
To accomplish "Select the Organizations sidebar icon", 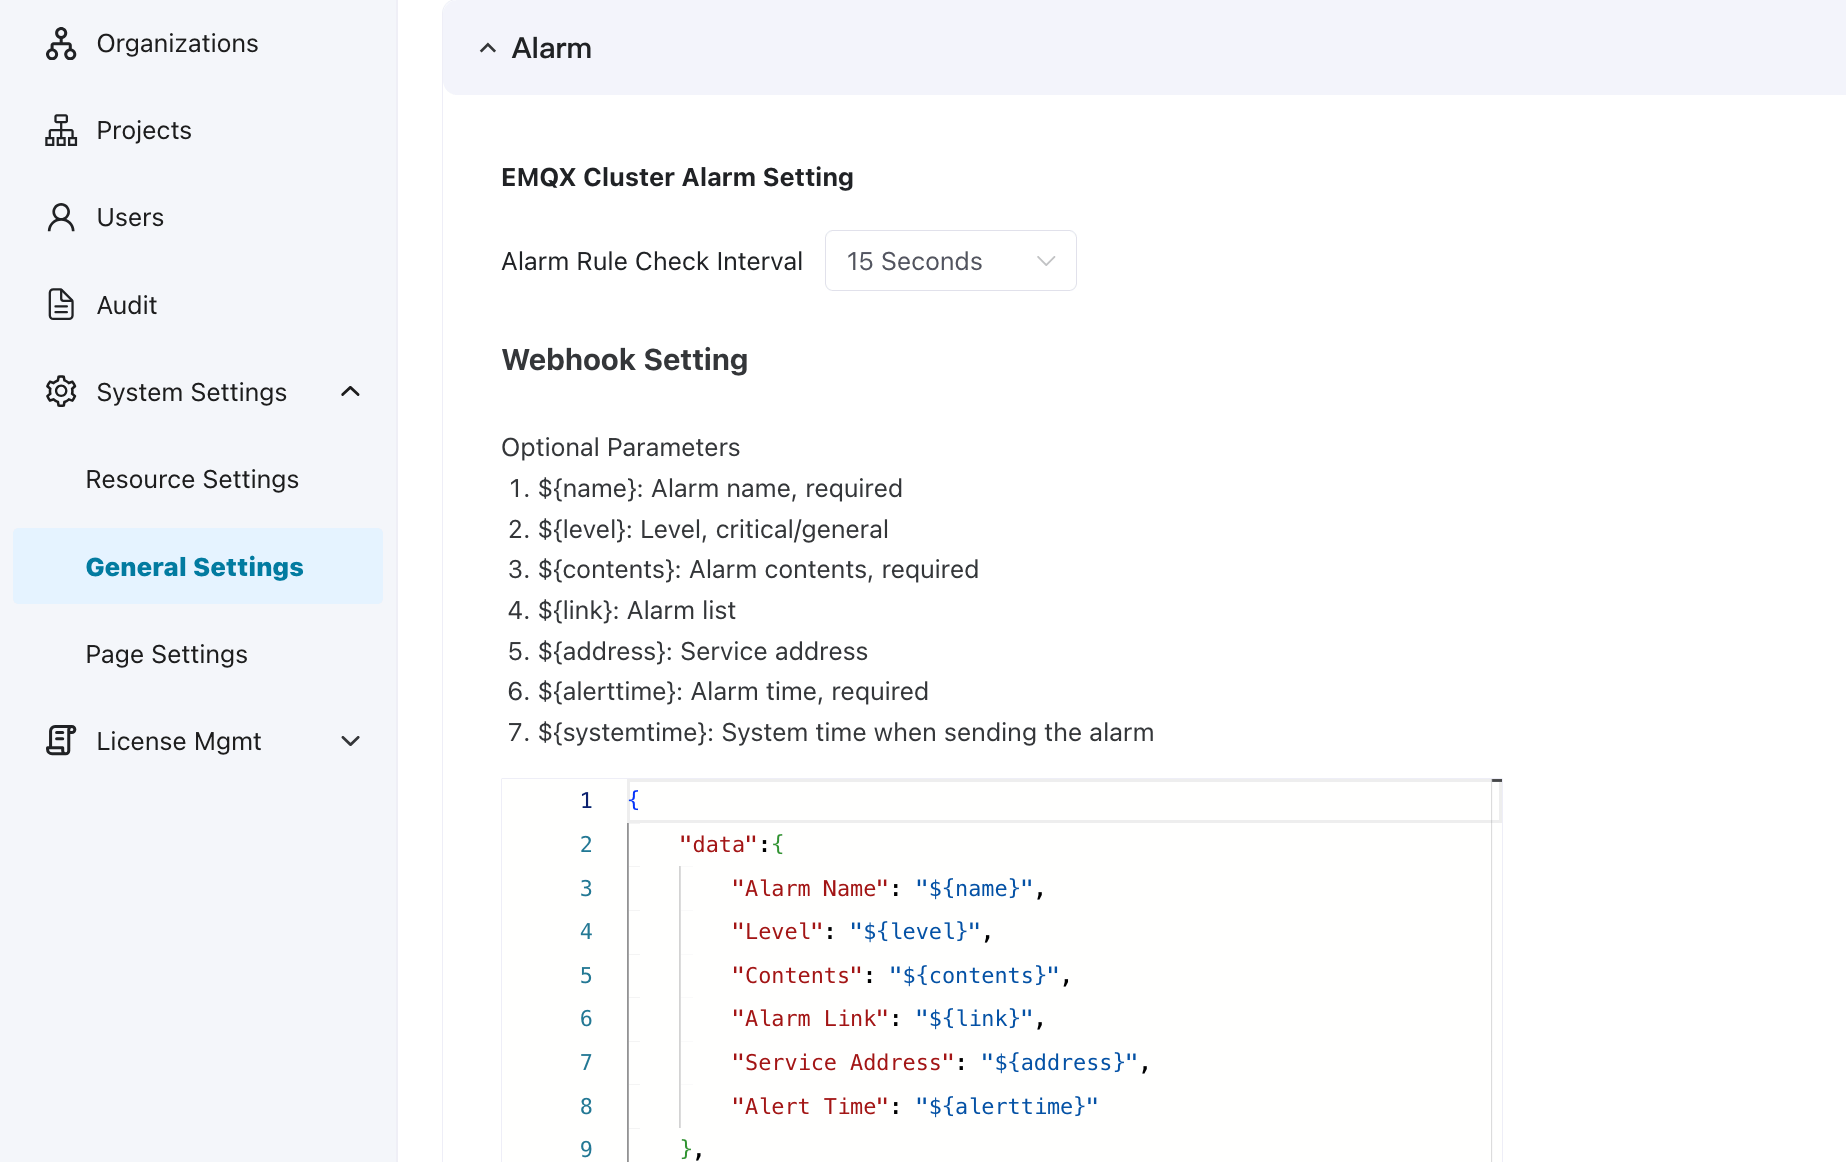I will pos(61,42).
